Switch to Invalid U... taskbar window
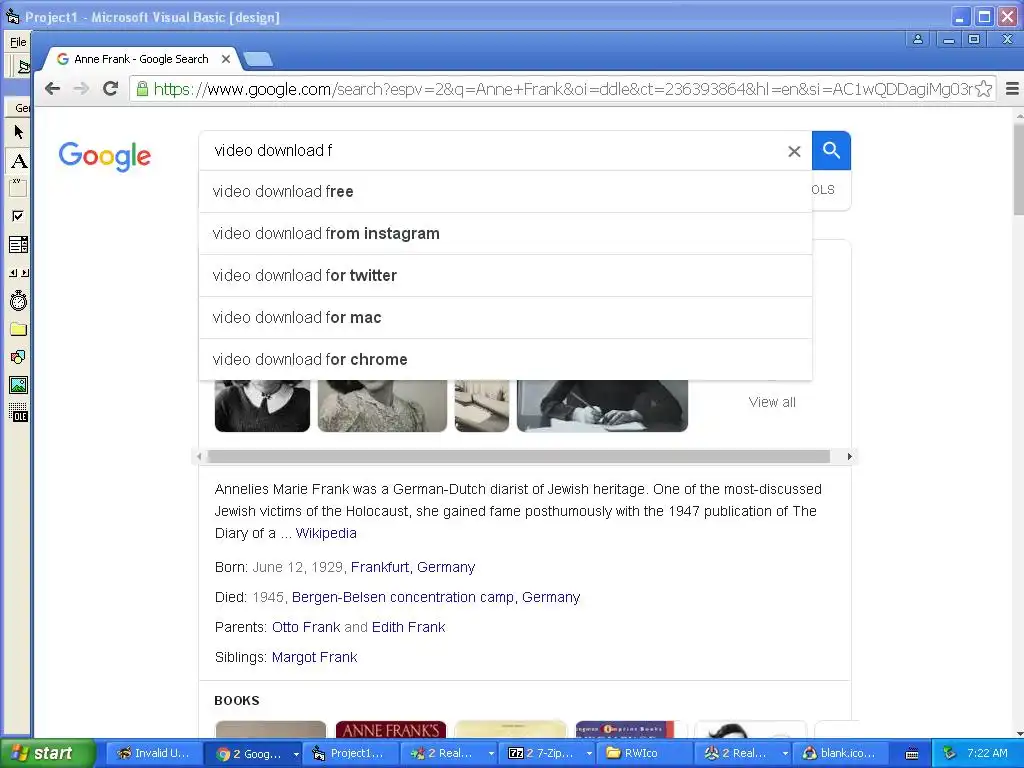The image size is (1024, 768). [x=153, y=753]
